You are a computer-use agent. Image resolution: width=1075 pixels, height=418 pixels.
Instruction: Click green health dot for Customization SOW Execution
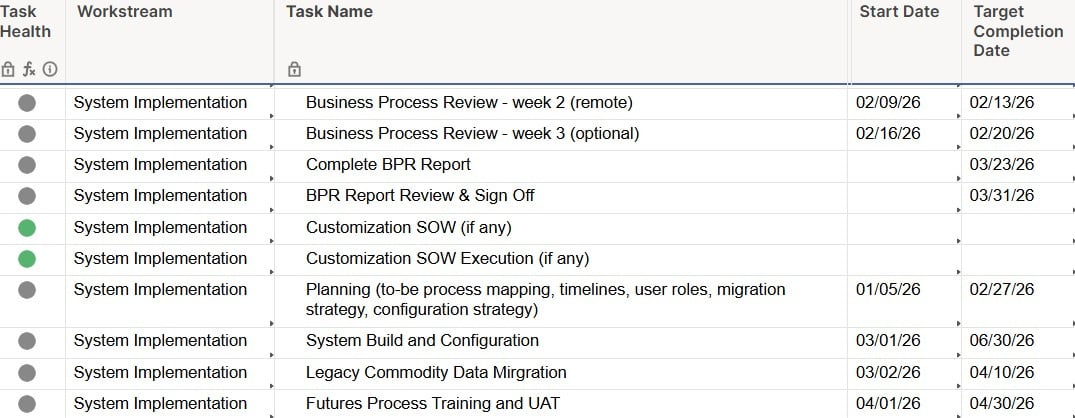(27, 259)
